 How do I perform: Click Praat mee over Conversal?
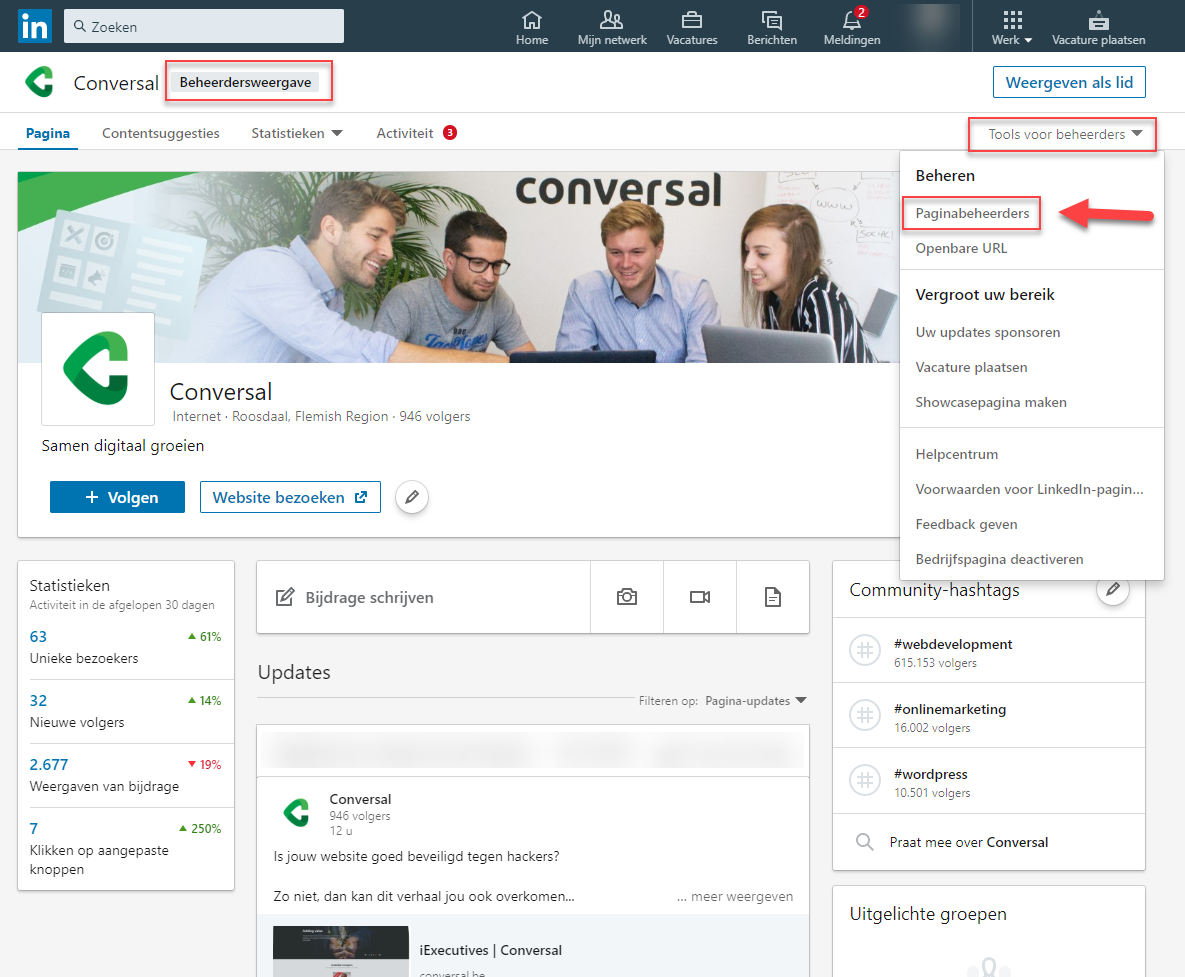point(968,842)
